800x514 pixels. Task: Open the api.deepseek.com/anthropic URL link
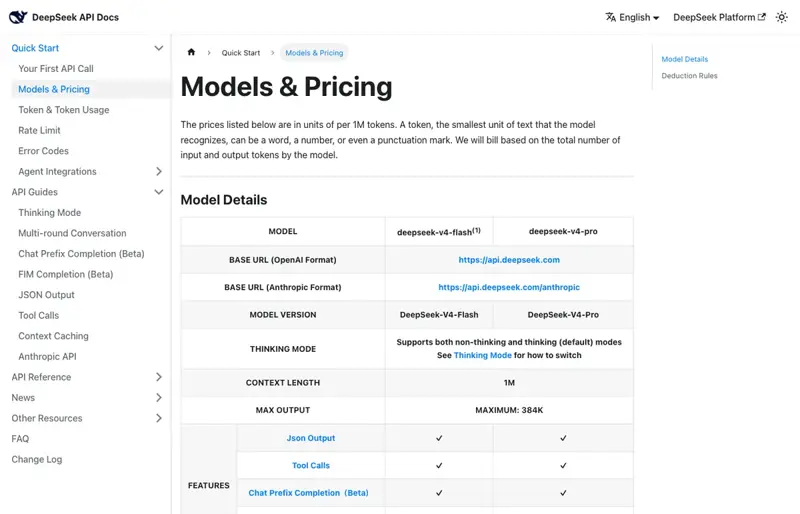509,287
